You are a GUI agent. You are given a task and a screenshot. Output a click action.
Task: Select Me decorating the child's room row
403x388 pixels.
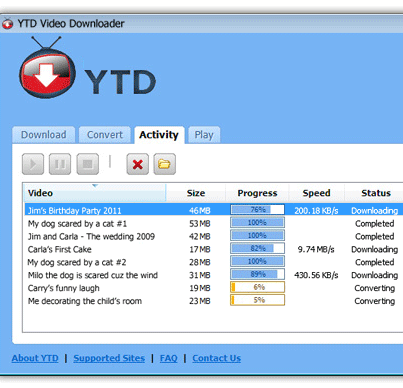213,301
